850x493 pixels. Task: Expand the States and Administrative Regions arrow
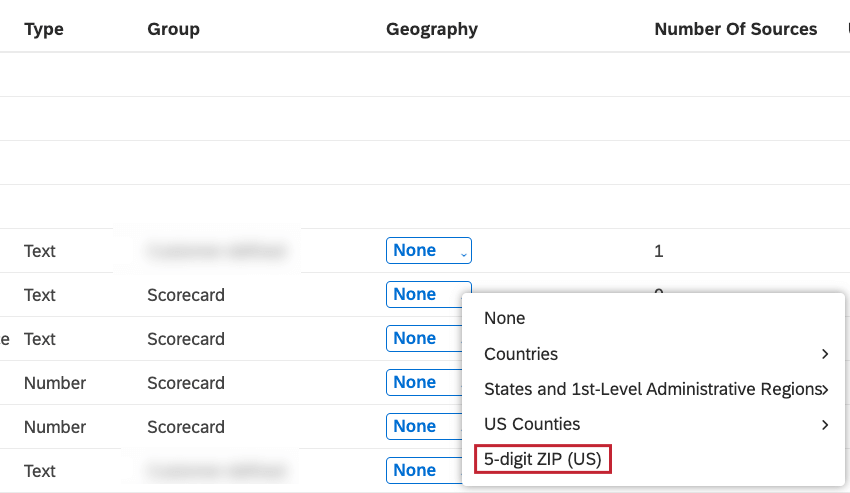click(824, 389)
